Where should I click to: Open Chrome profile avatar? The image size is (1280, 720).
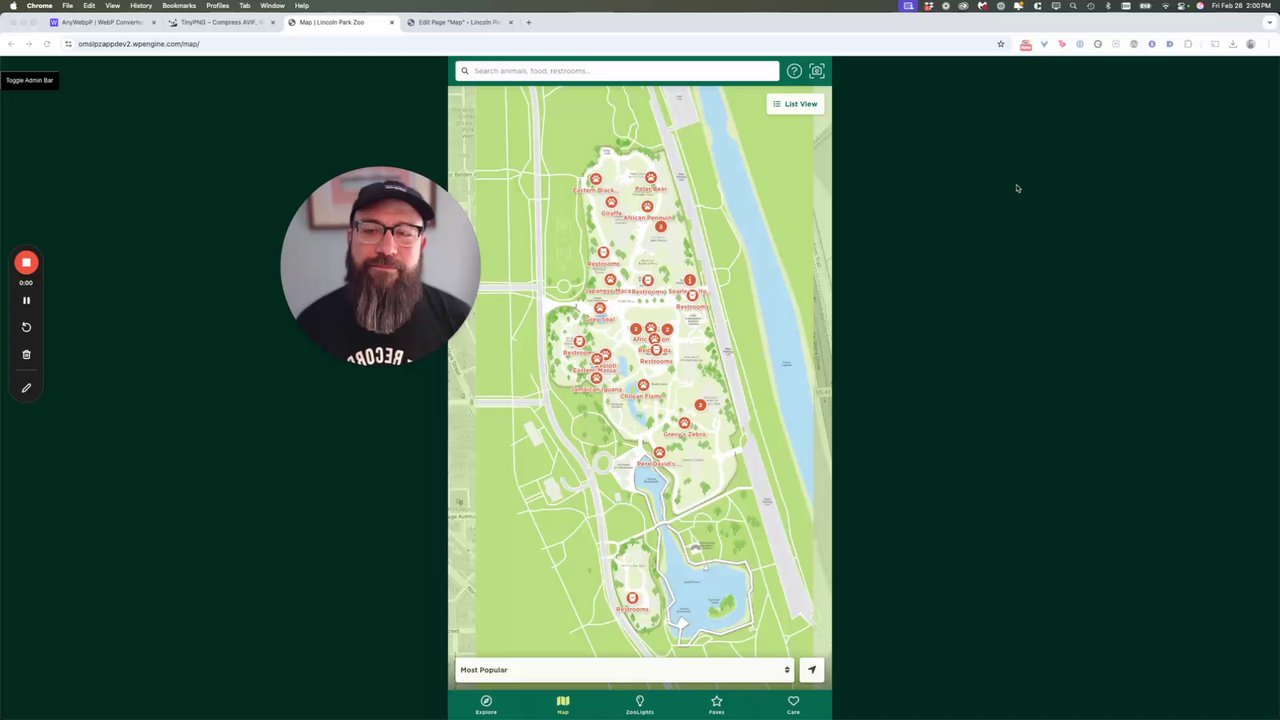(x=1250, y=44)
